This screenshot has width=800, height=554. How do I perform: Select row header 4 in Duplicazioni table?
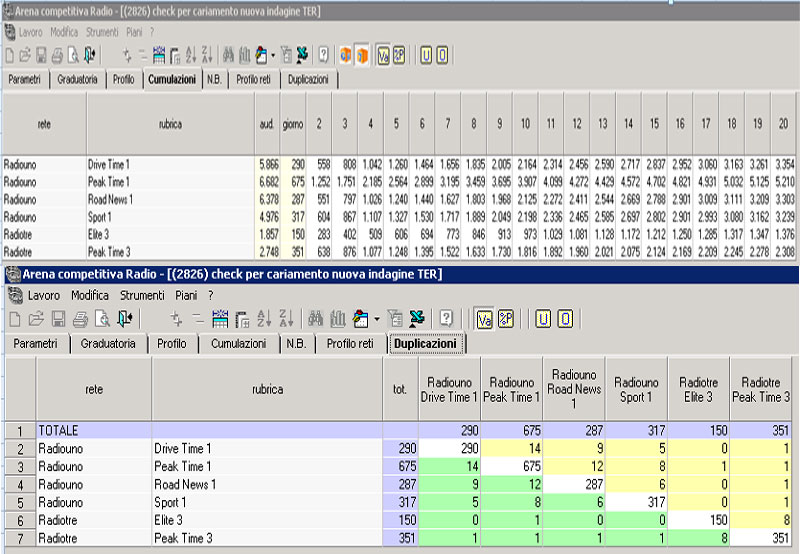coord(21,484)
